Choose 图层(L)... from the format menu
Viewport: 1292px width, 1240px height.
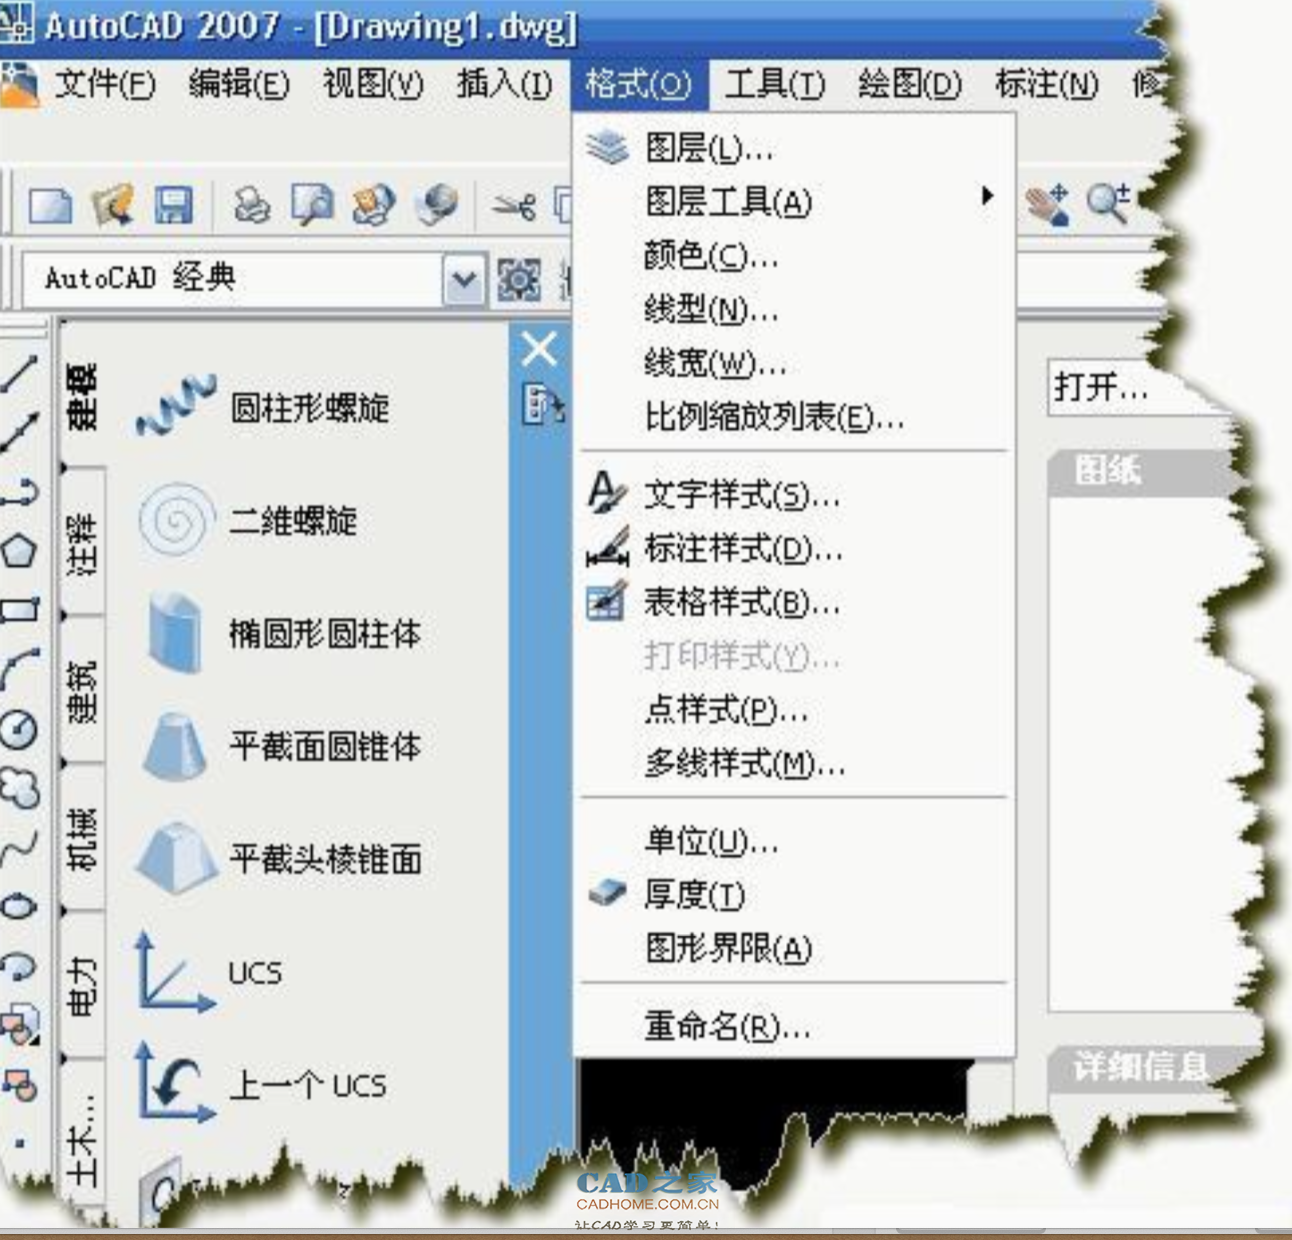[795, 149]
